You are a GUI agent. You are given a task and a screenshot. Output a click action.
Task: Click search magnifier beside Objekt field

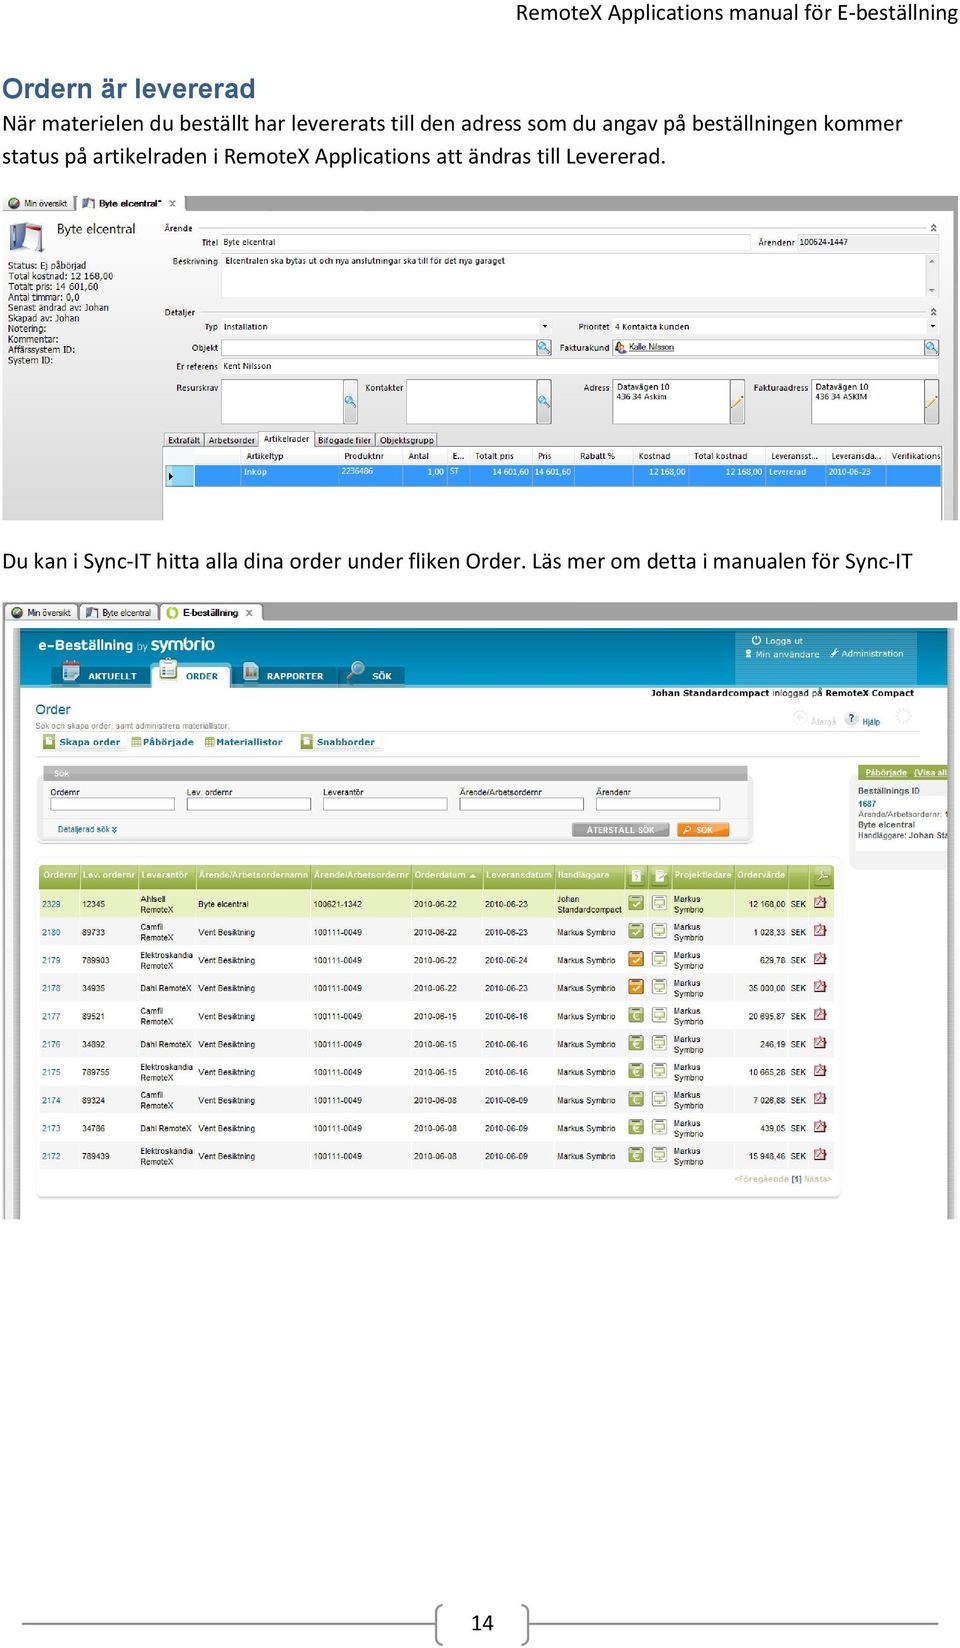[544, 347]
